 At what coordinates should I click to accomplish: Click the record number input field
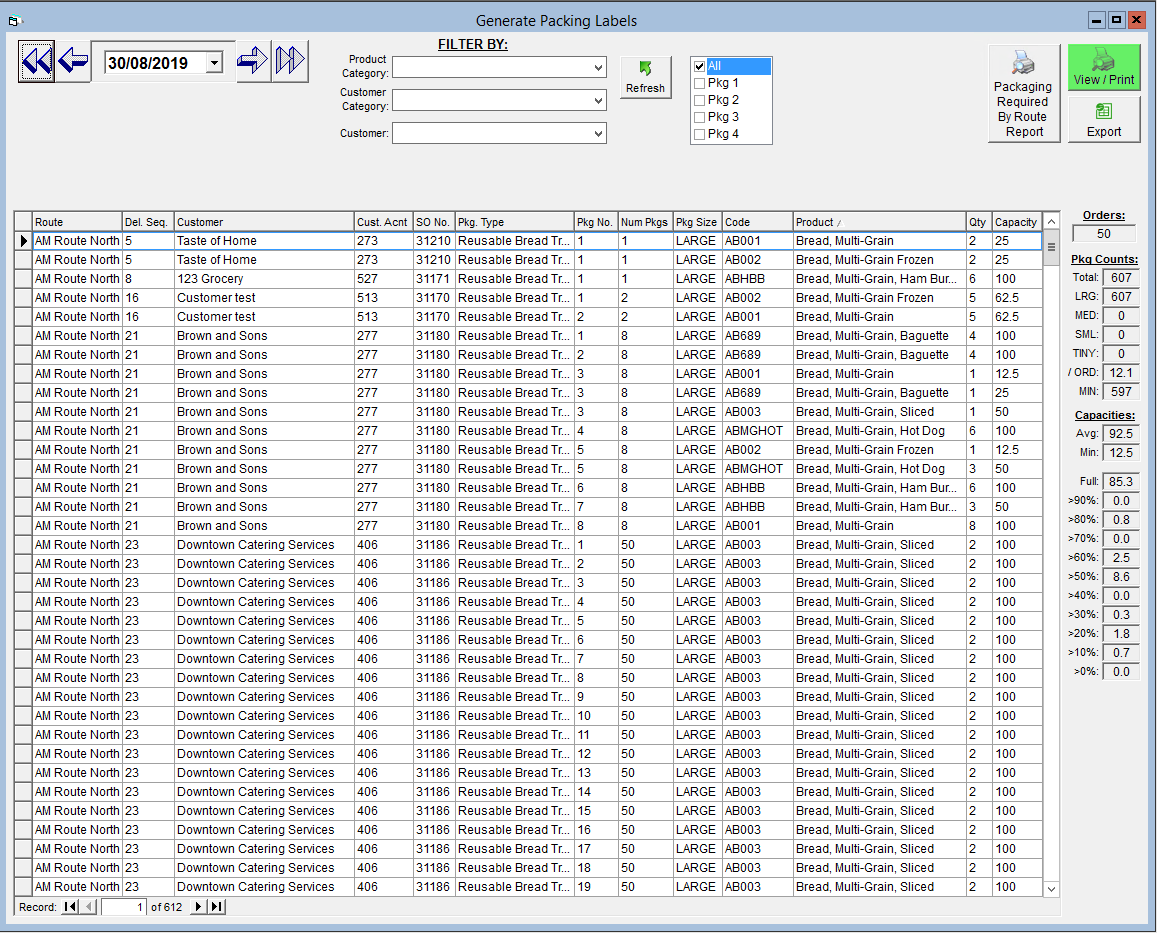click(123, 907)
